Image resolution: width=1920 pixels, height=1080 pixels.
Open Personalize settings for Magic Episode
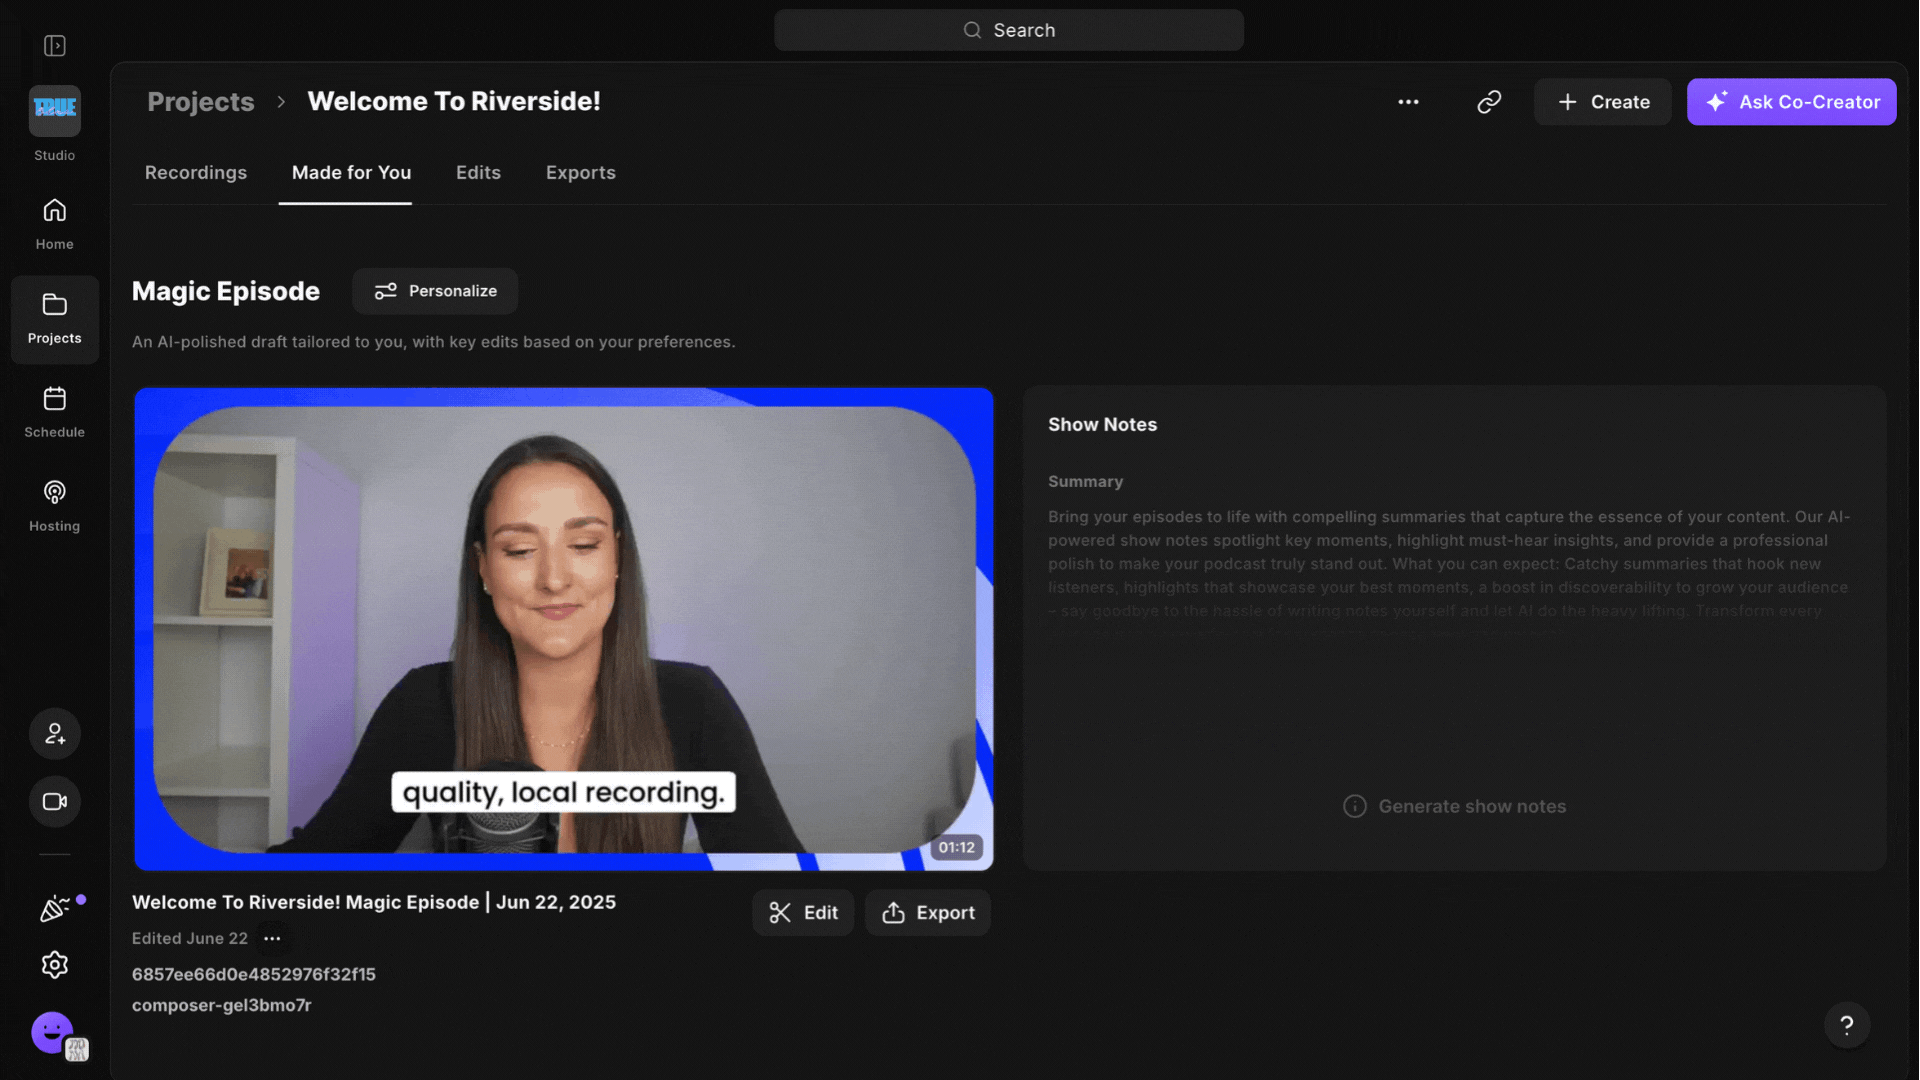pyautogui.click(x=435, y=291)
